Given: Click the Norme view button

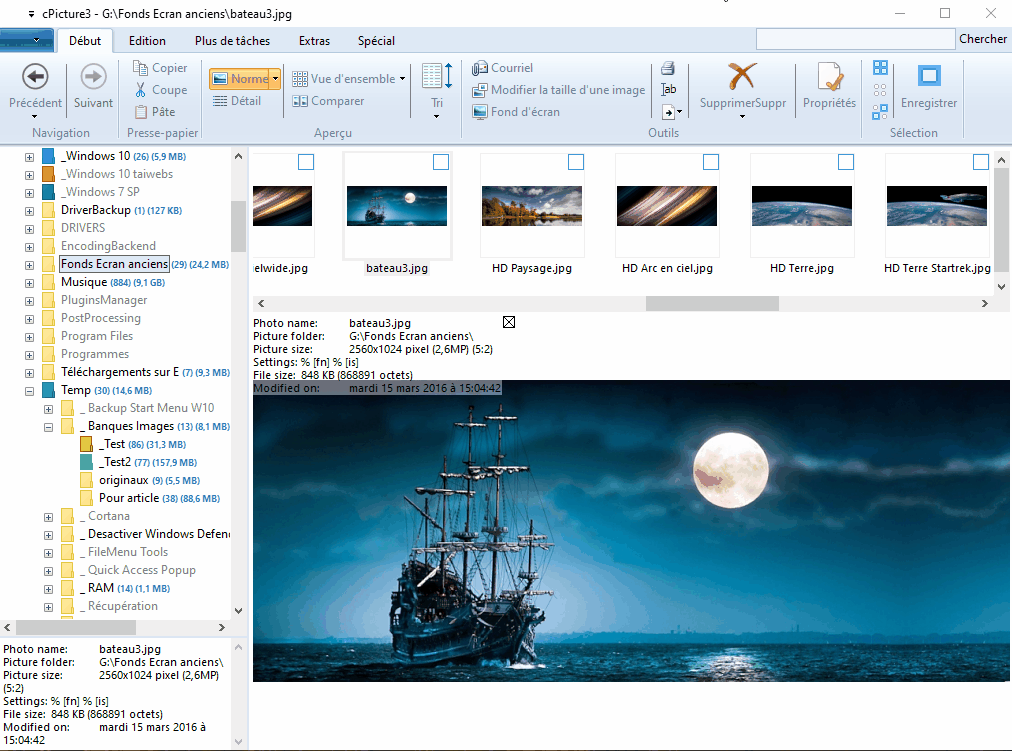Looking at the screenshot, I should click(x=240, y=79).
